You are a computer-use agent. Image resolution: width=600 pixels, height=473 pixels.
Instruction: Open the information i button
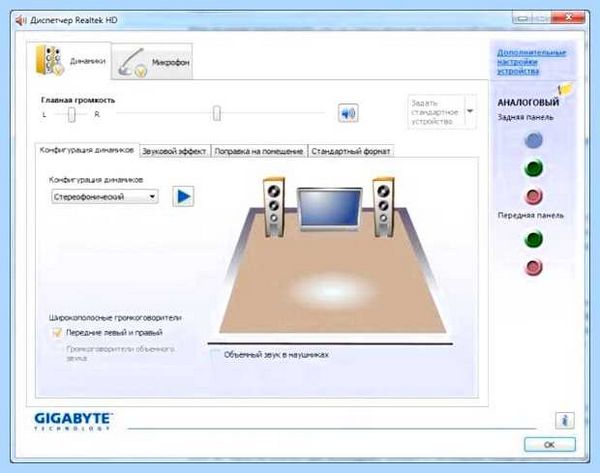(x=565, y=421)
